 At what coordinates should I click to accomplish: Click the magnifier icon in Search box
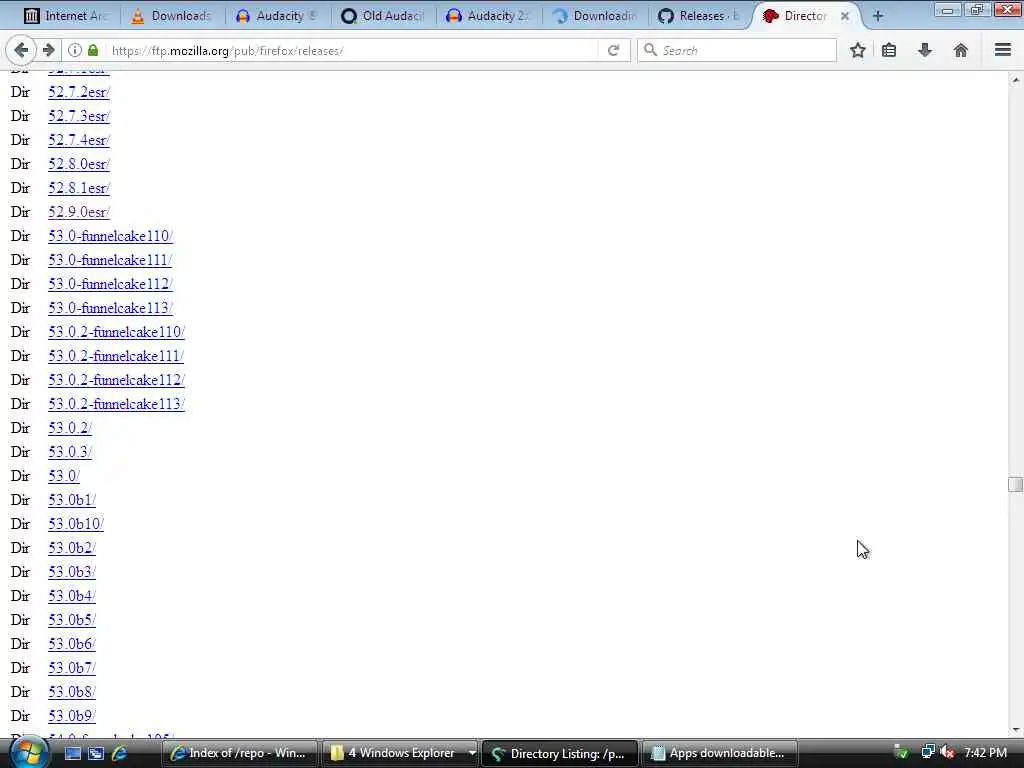tap(650, 50)
